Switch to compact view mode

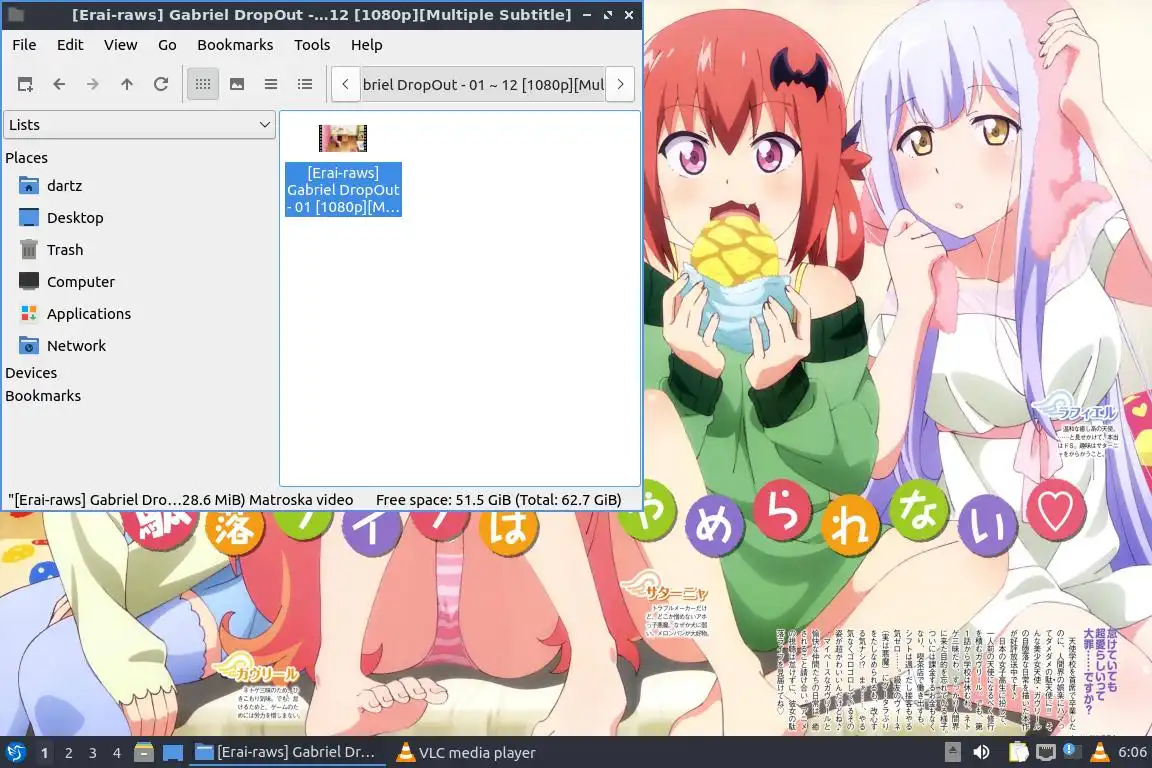(271, 84)
